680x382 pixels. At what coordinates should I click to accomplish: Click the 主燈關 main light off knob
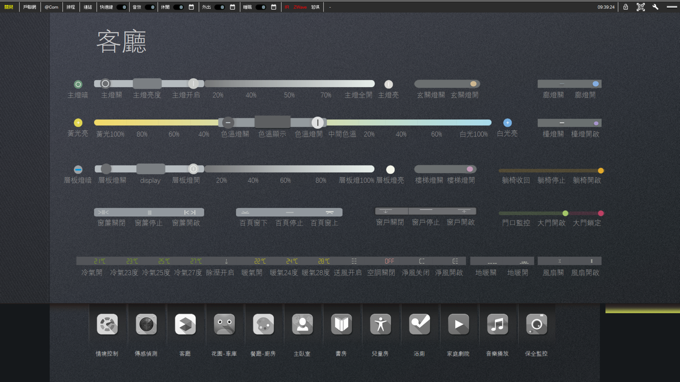105,84
